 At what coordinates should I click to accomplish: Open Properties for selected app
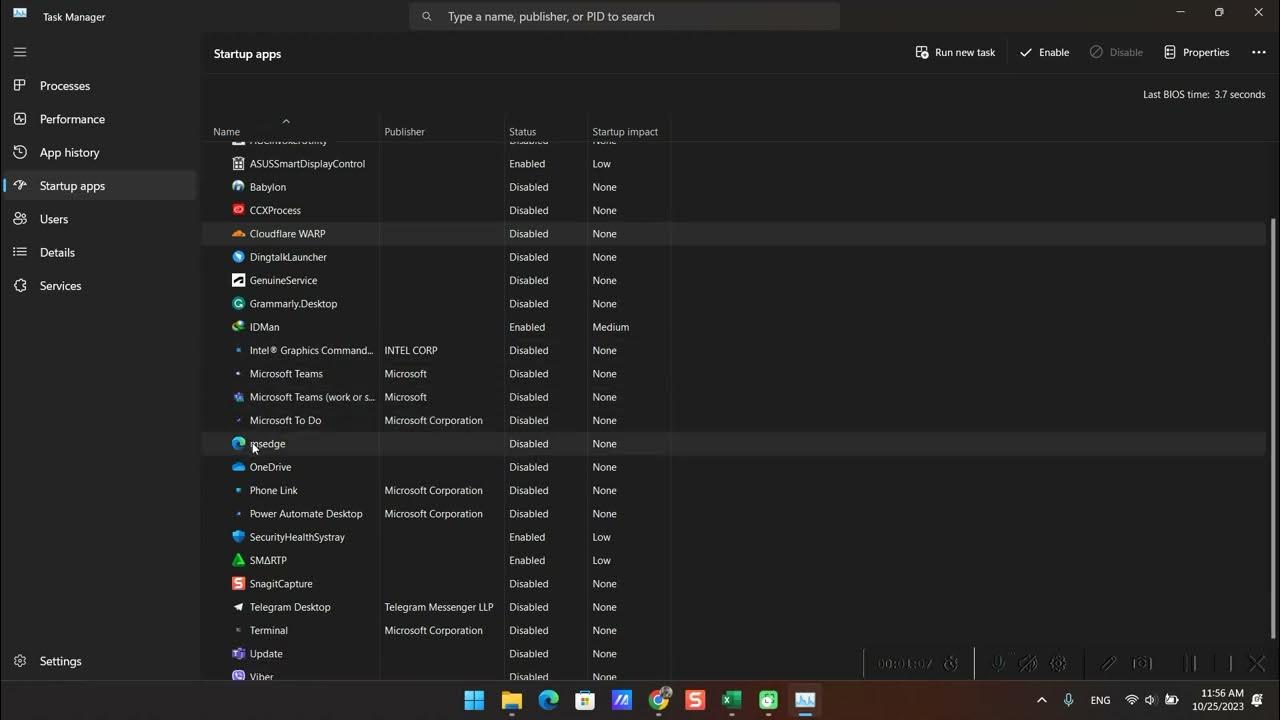pyautogui.click(x=1196, y=52)
